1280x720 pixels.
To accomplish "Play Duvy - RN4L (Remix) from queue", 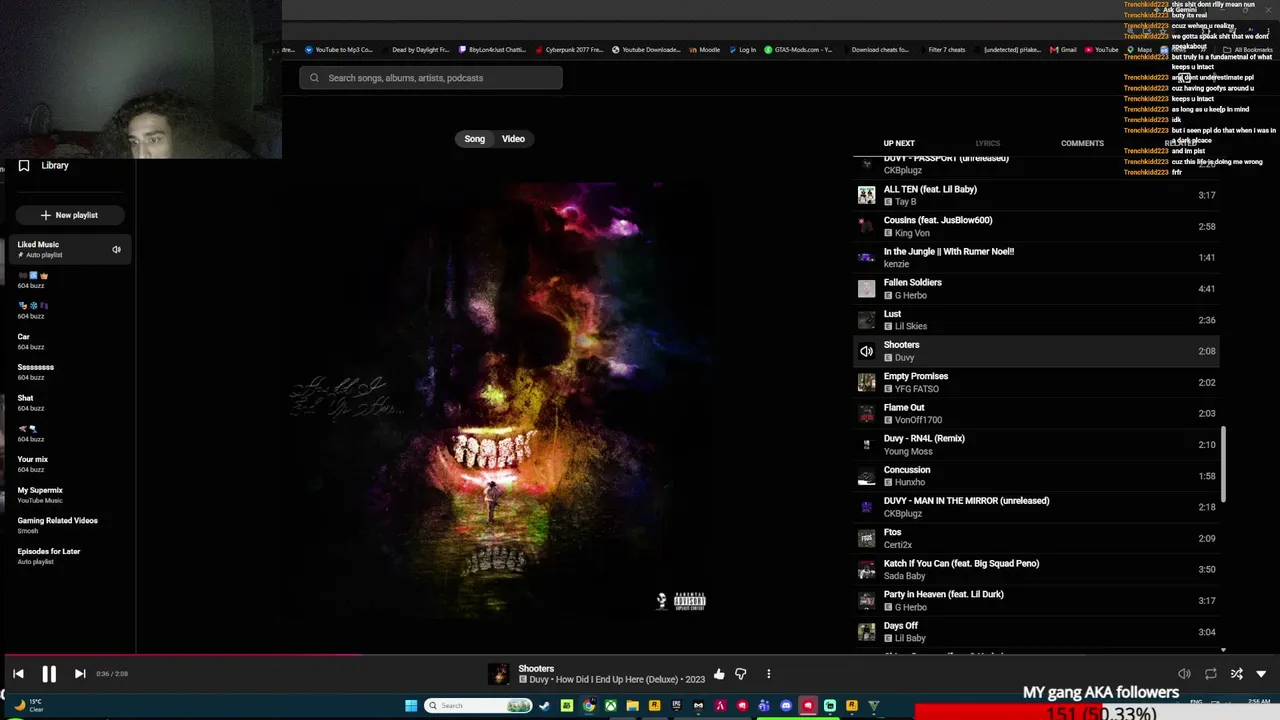I will [x=1037, y=444].
